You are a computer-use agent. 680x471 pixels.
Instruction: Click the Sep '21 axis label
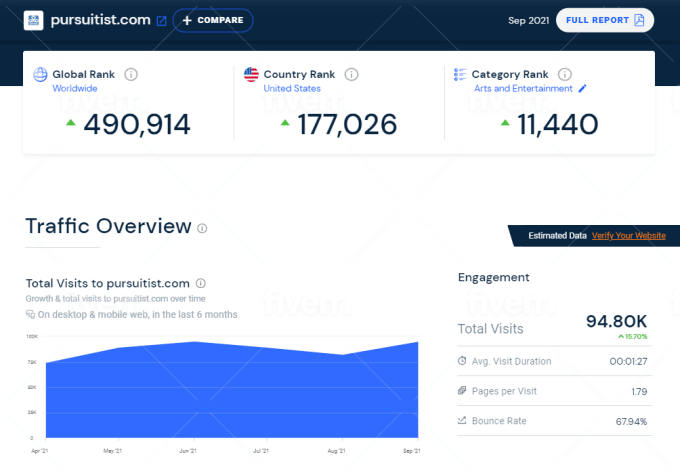[412, 451]
